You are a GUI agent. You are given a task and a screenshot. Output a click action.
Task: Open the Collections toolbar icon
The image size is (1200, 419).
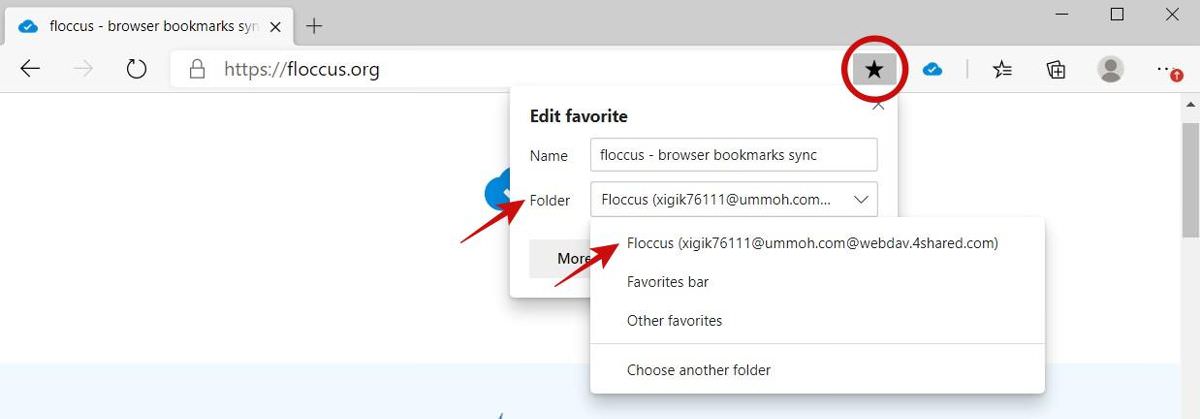1056,69
